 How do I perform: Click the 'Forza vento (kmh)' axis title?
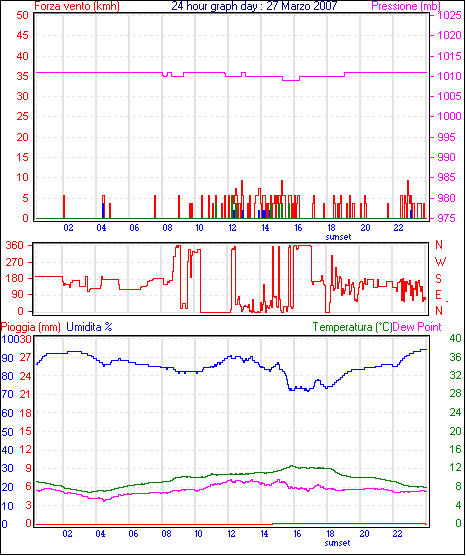77,6
